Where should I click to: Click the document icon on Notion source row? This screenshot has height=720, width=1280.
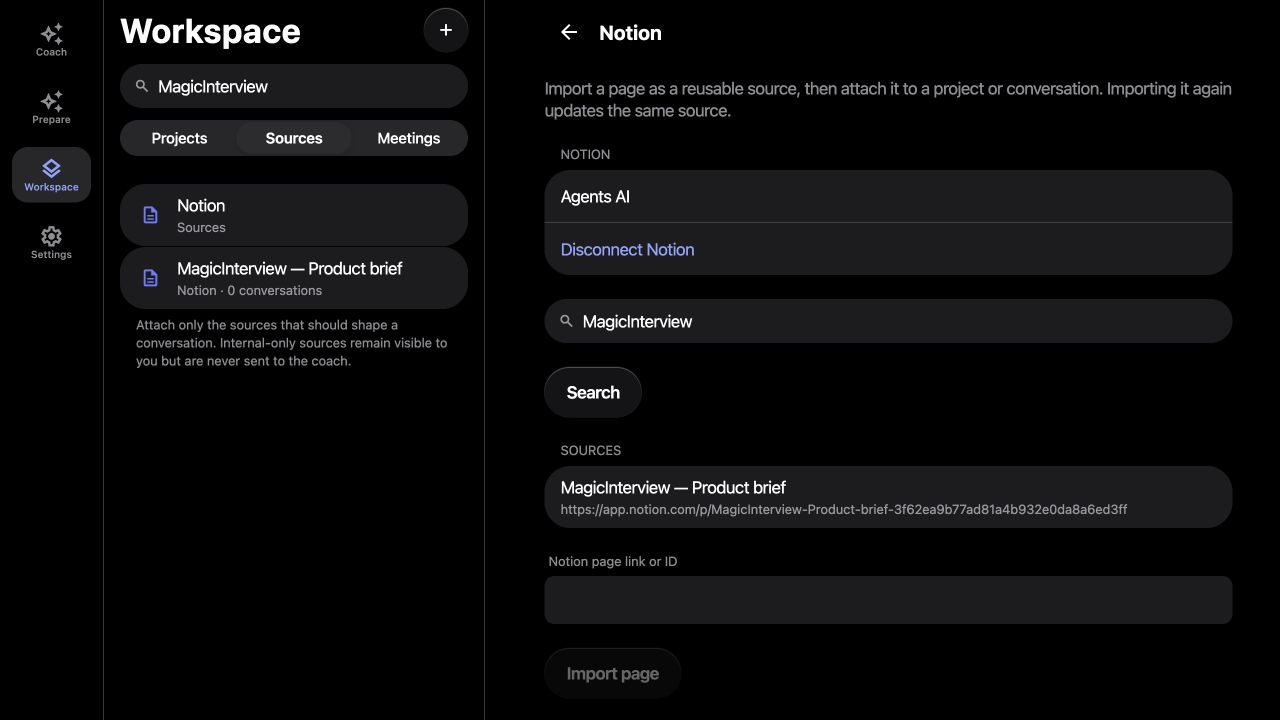[150, 215]
